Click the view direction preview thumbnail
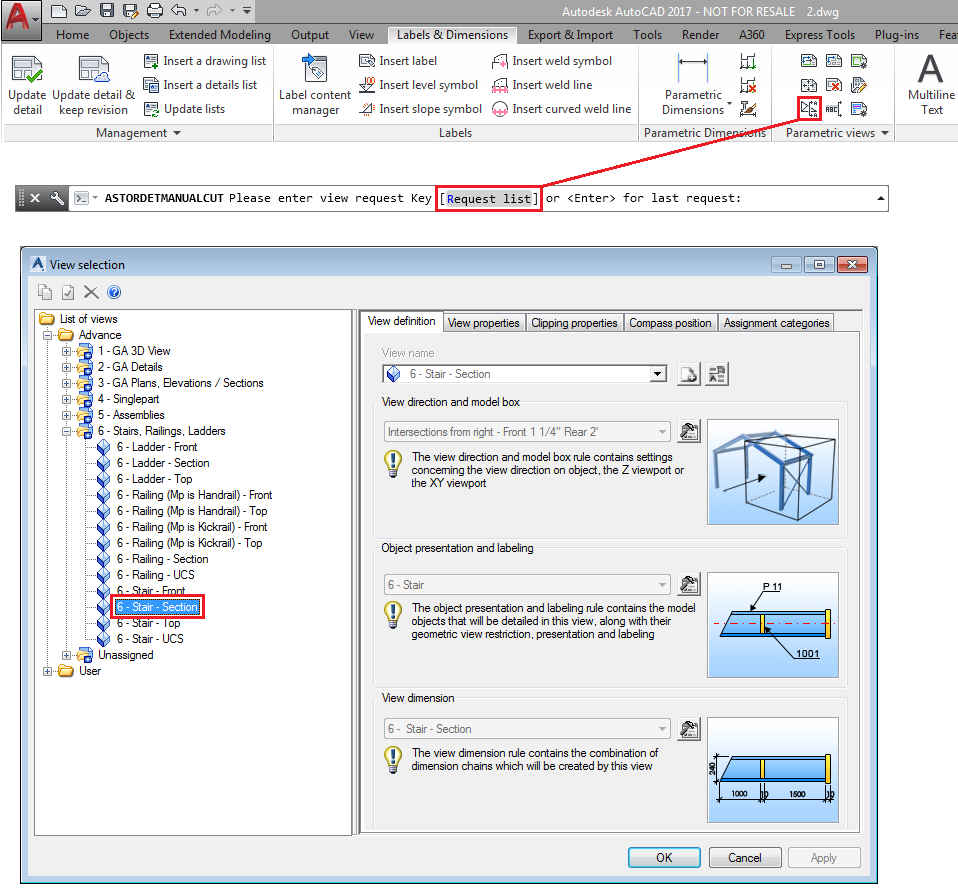Viewport: 958px width, 896px height. click(773, 472)
